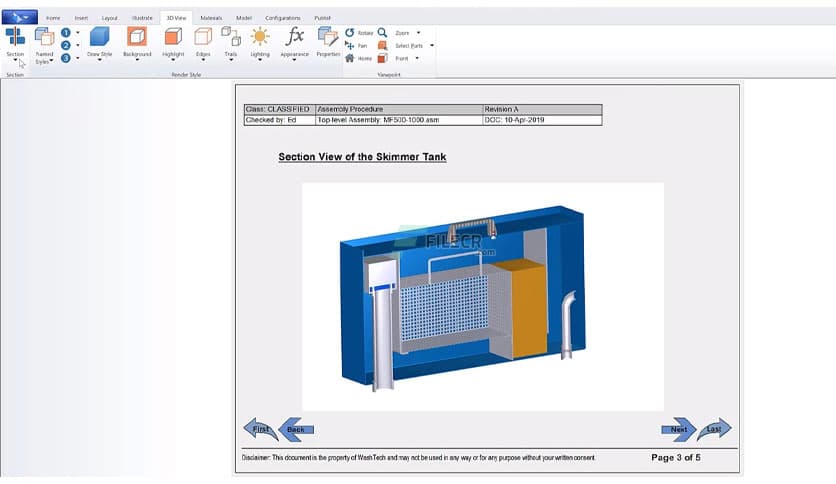
Task: Click the 'Top level Assembly: MF500-1000.asm' cell
Action: tap(399, 120)
